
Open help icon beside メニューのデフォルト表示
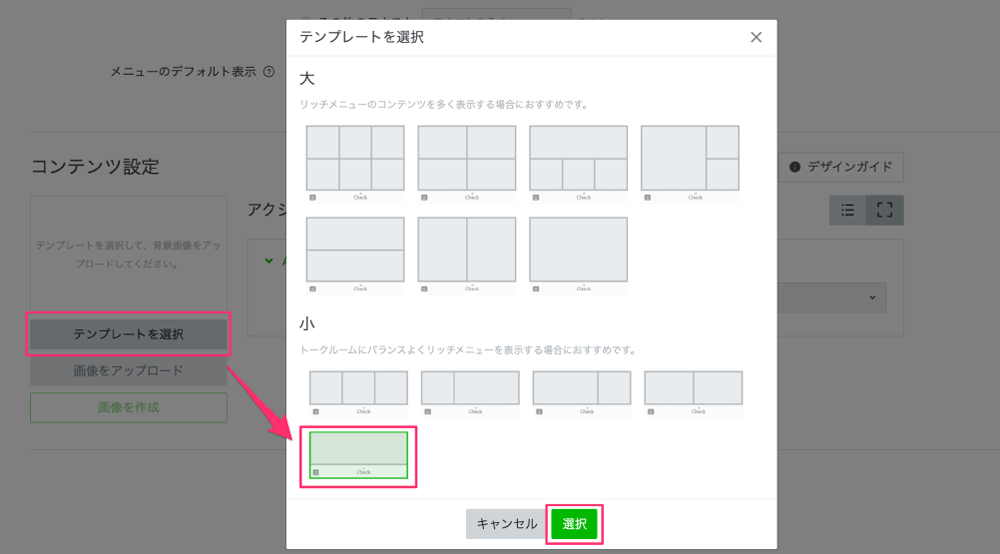tap(269, 71)
